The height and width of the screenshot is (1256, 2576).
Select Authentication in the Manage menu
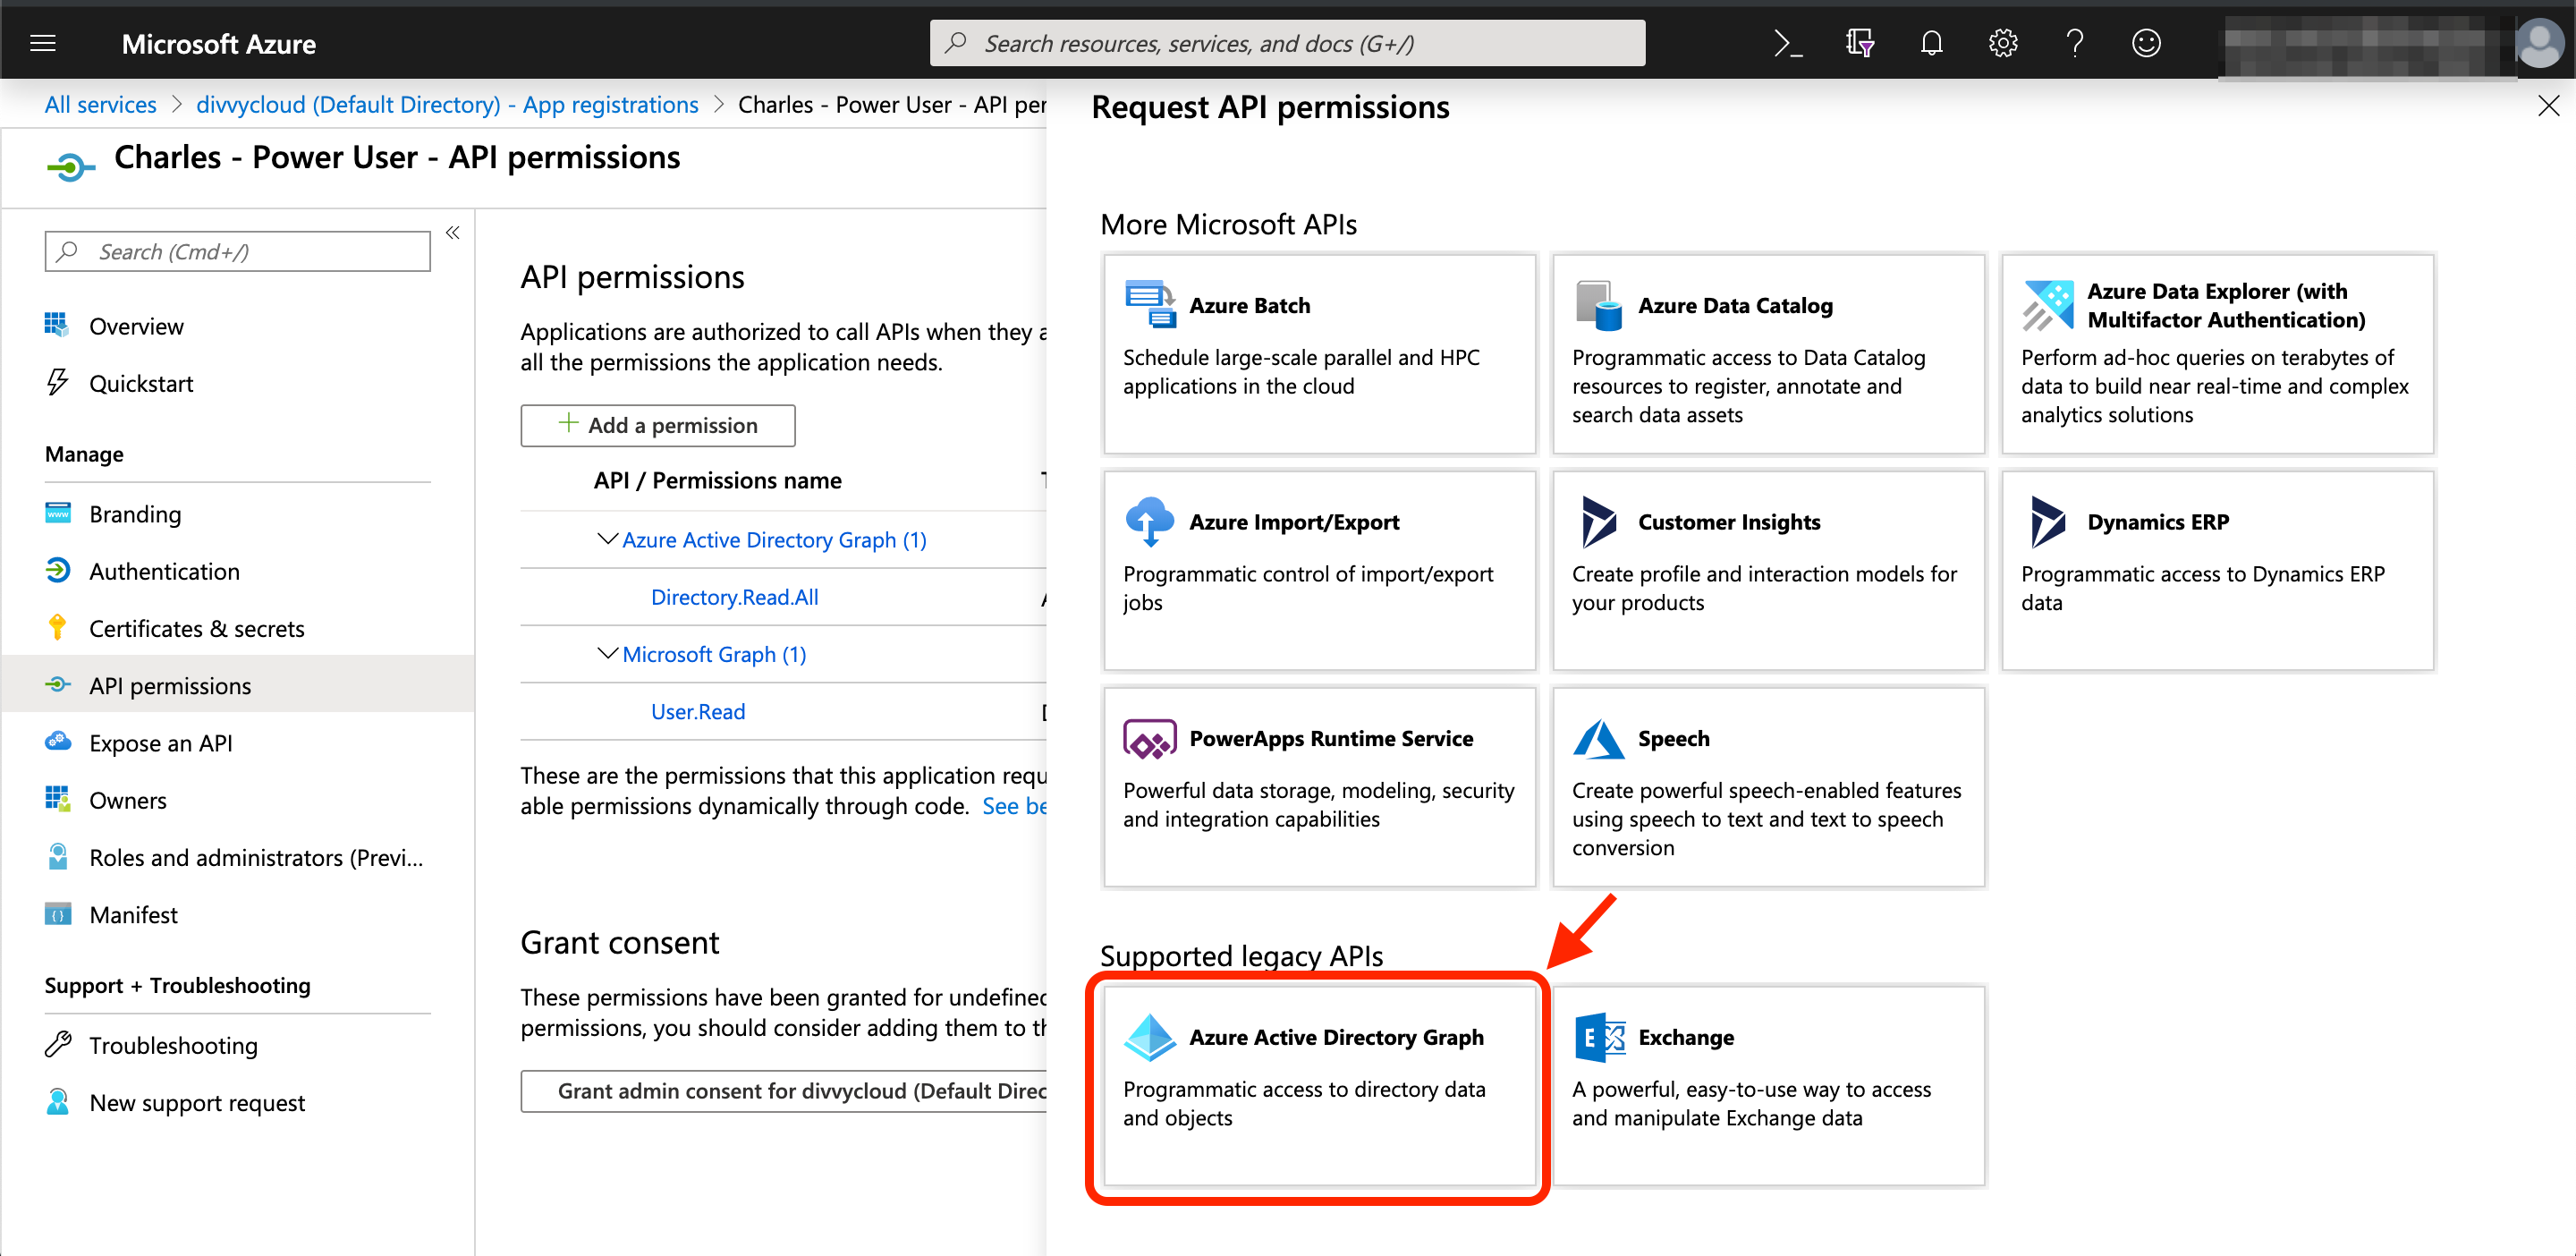coord(164,571)
